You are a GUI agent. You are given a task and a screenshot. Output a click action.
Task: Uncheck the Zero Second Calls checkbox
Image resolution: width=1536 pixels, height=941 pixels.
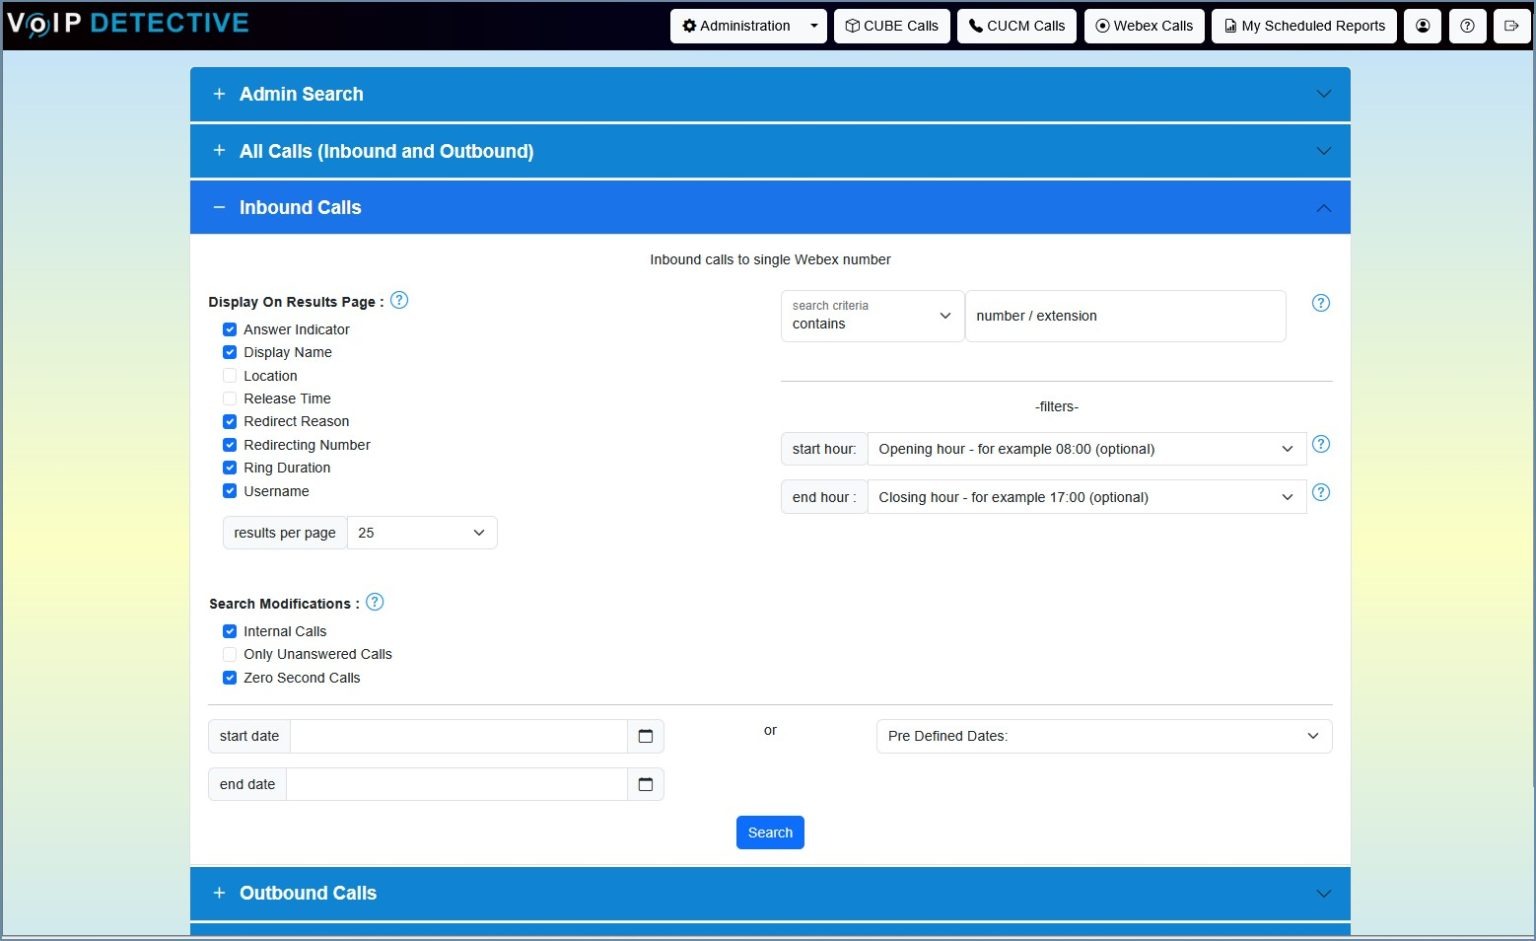230,678
